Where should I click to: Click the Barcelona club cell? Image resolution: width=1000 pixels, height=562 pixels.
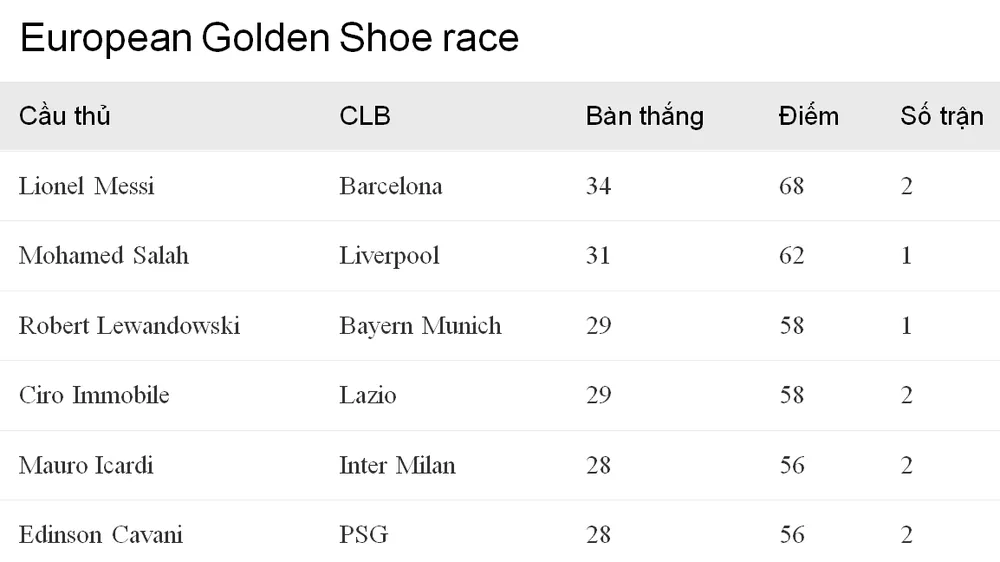point(391,186)
